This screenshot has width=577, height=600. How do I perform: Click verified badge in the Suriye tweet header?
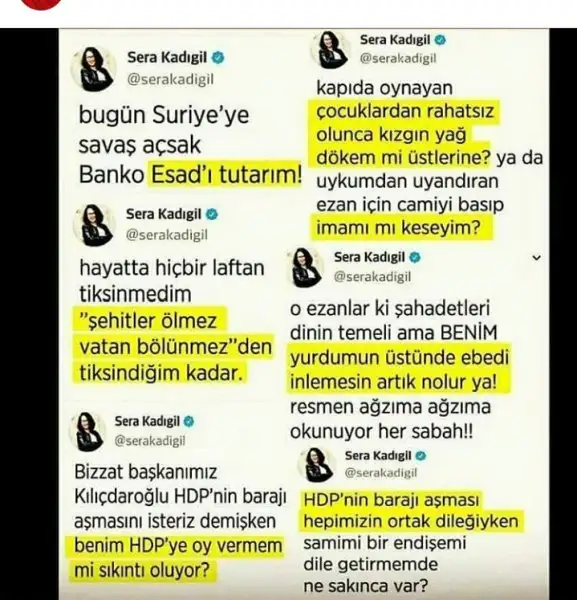pos(218,58)
